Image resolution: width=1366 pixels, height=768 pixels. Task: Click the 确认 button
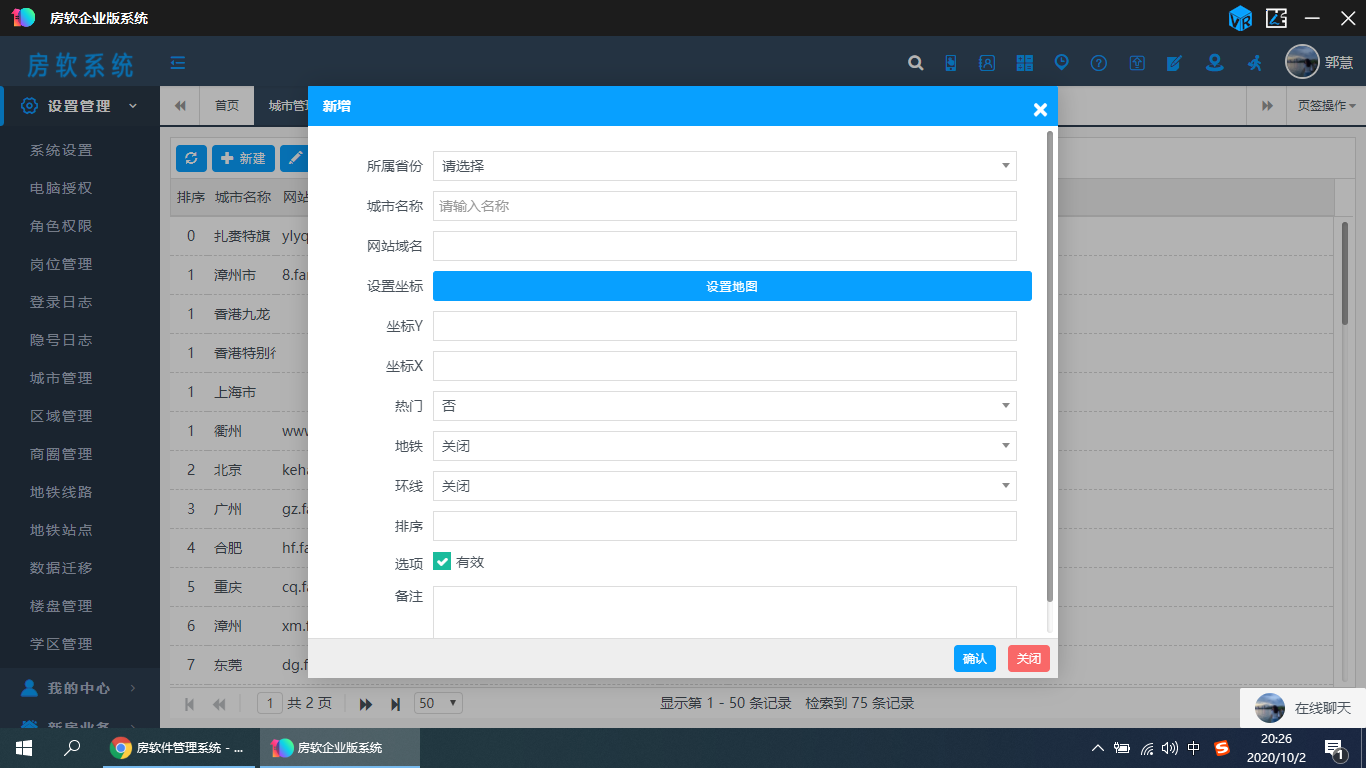coord(975,658)
